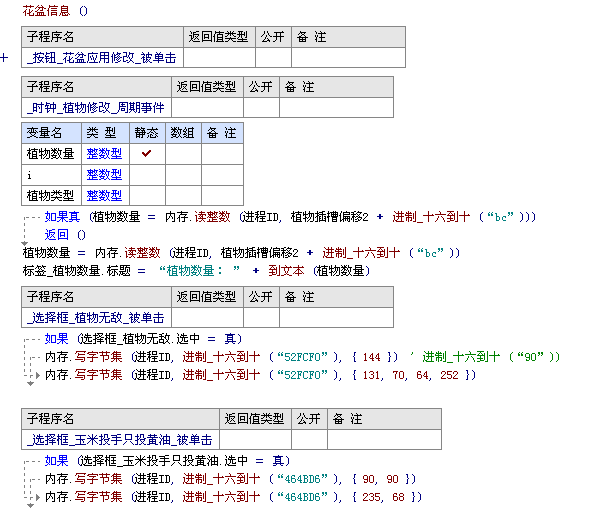Viewport: 596px width, 519px height.
Task: Click the 返回 () statement
Action: 65,235
